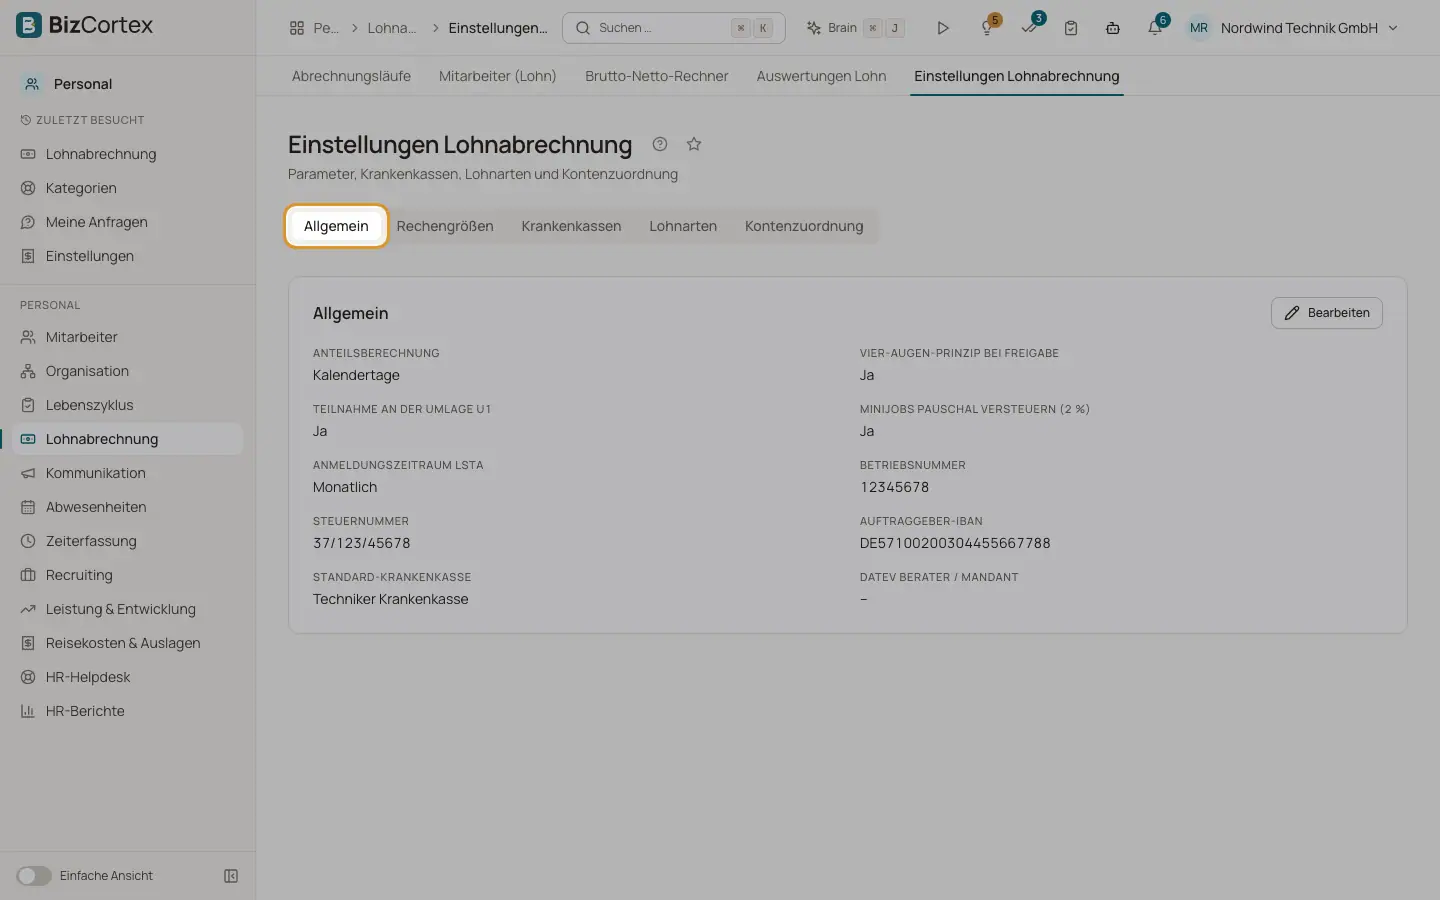Select the Allgemein tab
1440x900 pixels.
[x=336, y=226]
